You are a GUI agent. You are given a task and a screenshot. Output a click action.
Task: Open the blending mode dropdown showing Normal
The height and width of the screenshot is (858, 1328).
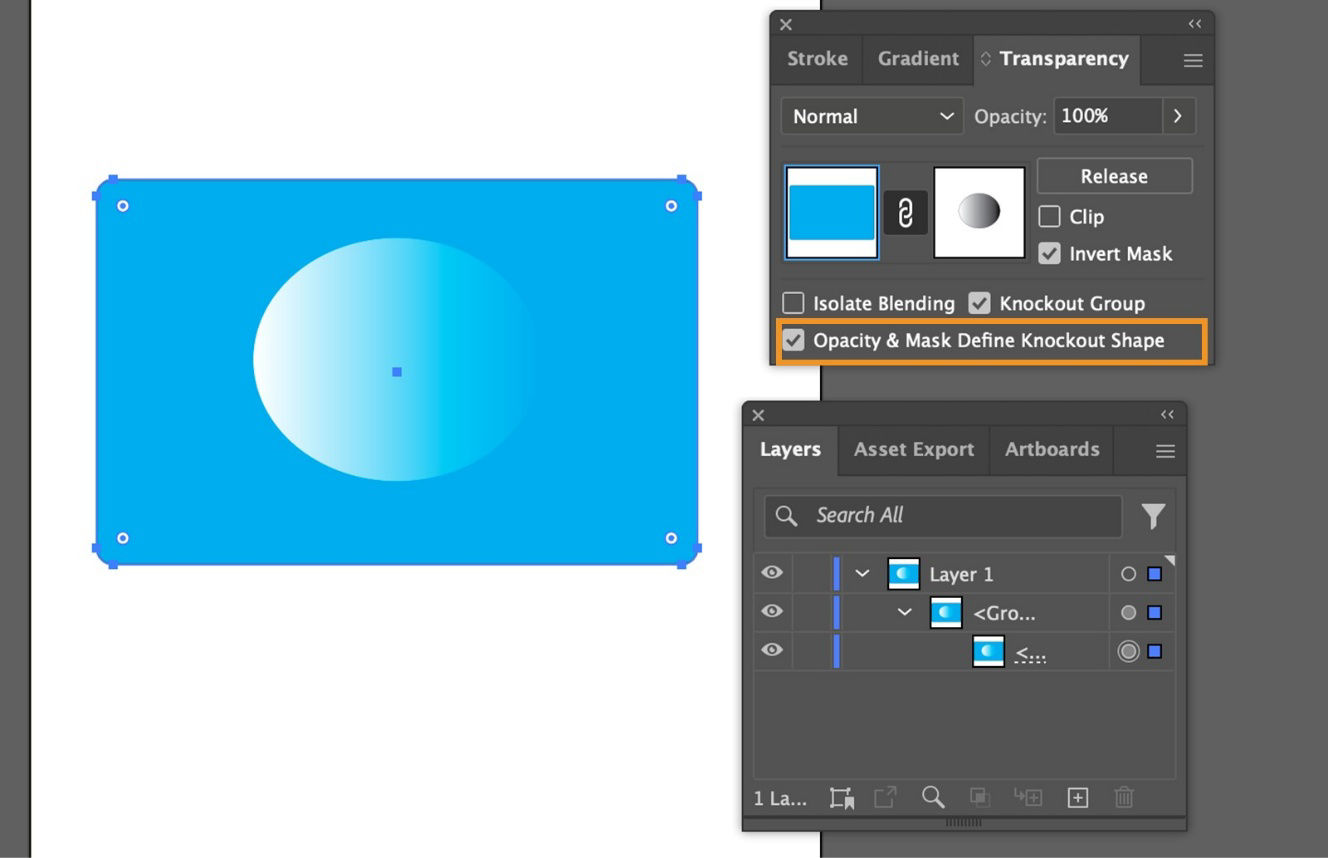[x=869, y=116]
